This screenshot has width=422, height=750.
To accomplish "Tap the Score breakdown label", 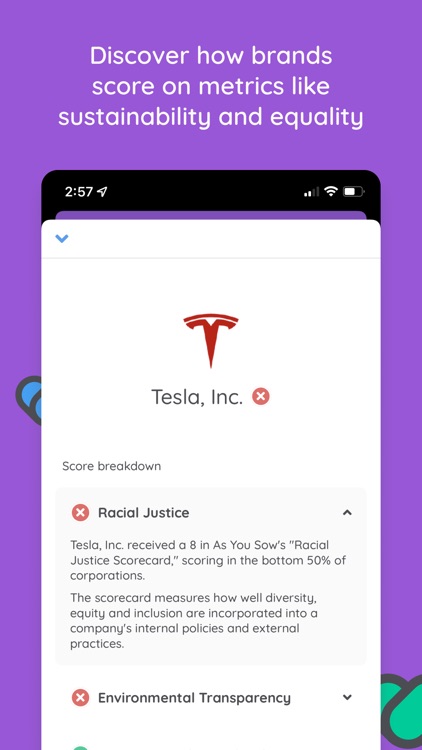I will (111, 466).
